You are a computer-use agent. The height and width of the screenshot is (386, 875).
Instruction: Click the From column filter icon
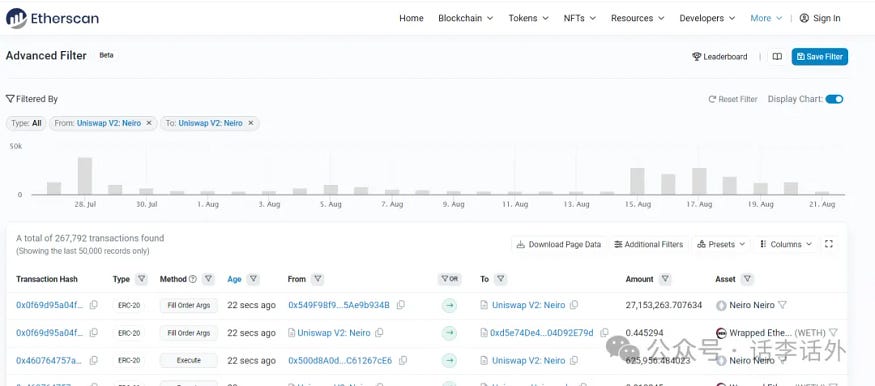(x=318, y=279)
